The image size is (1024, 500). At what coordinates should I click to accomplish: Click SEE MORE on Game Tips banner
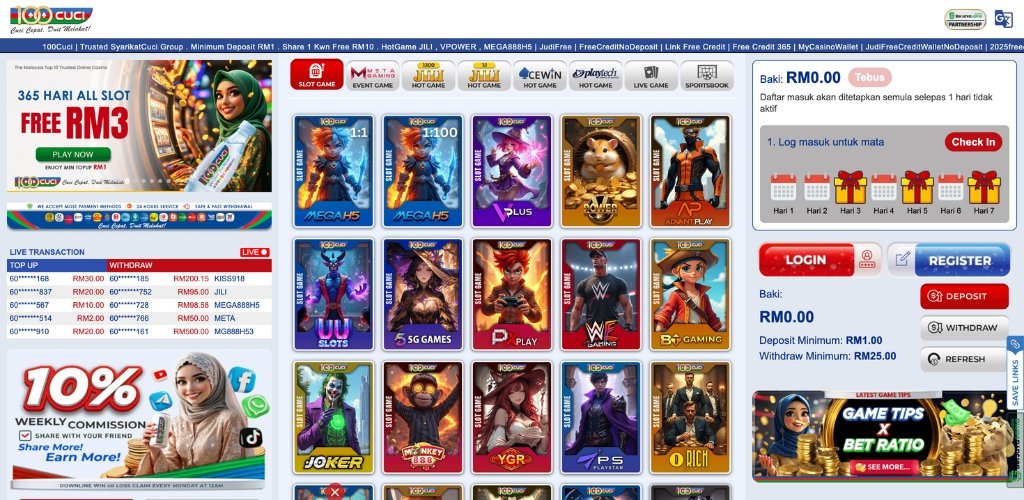(882, 467)
